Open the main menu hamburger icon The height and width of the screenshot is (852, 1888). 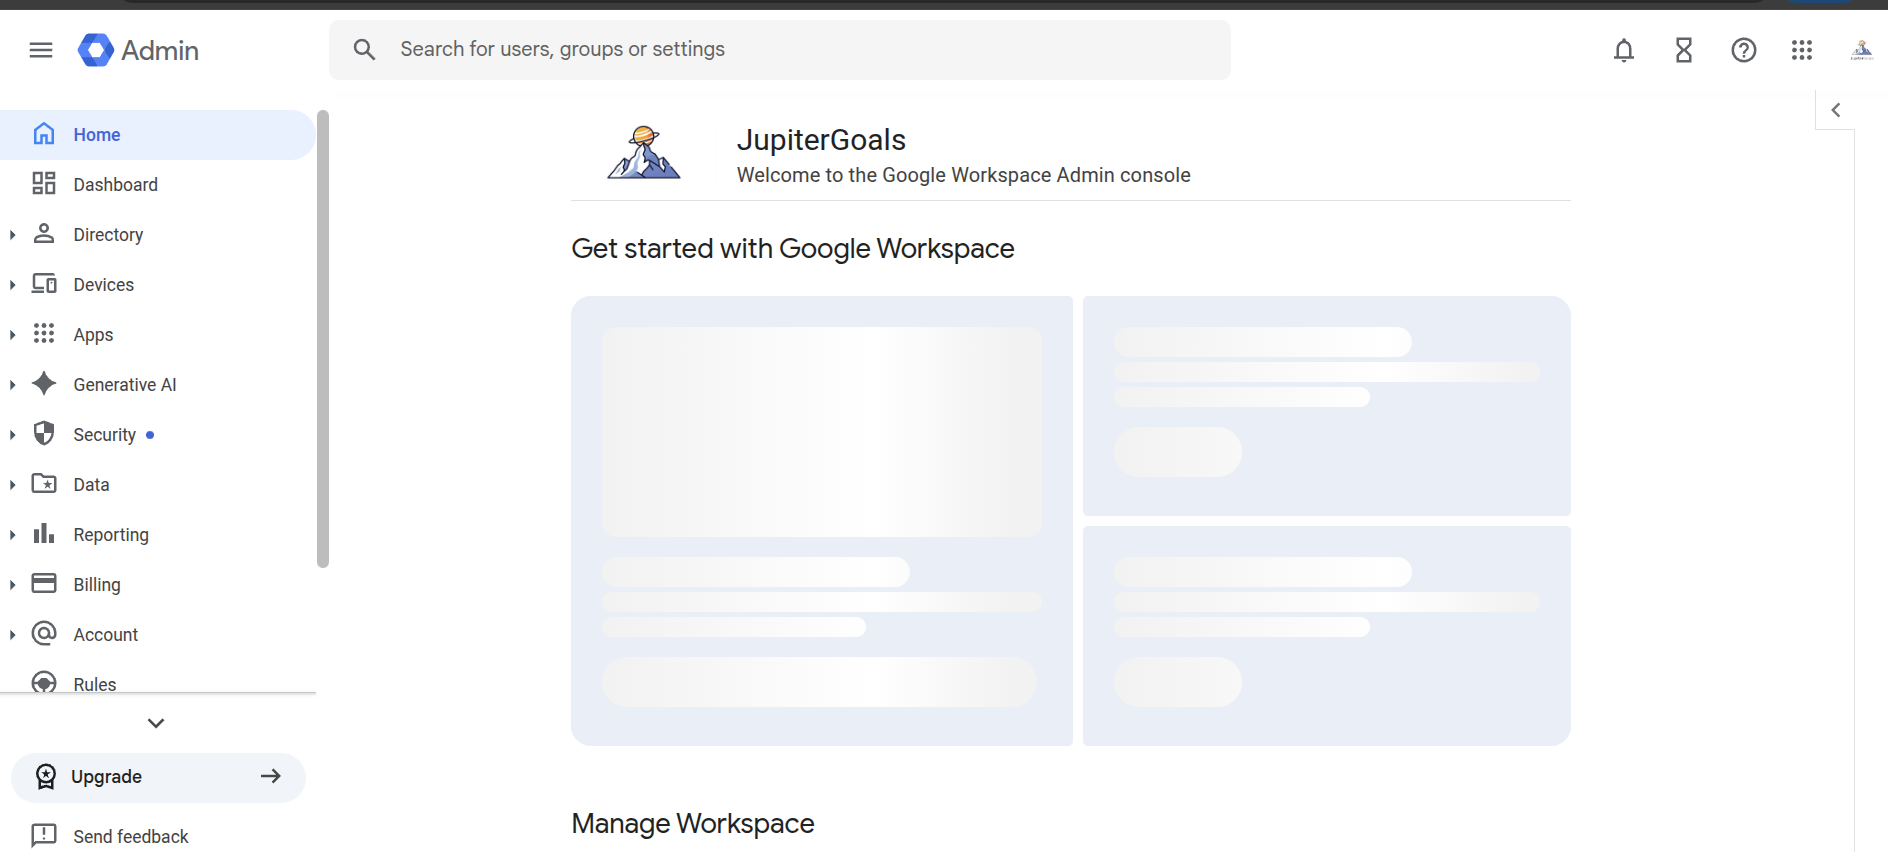point(41,50)
